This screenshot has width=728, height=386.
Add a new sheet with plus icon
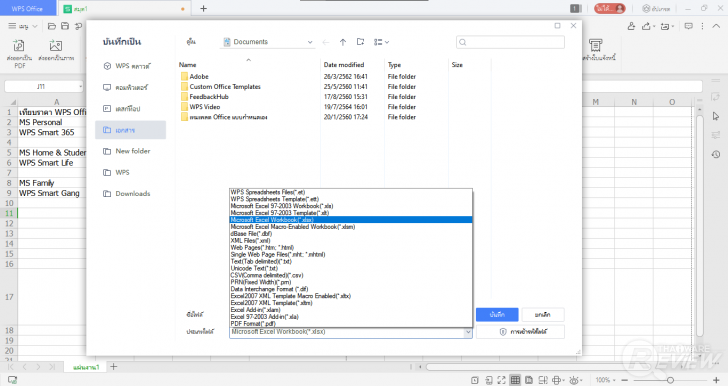click(113, 367)
